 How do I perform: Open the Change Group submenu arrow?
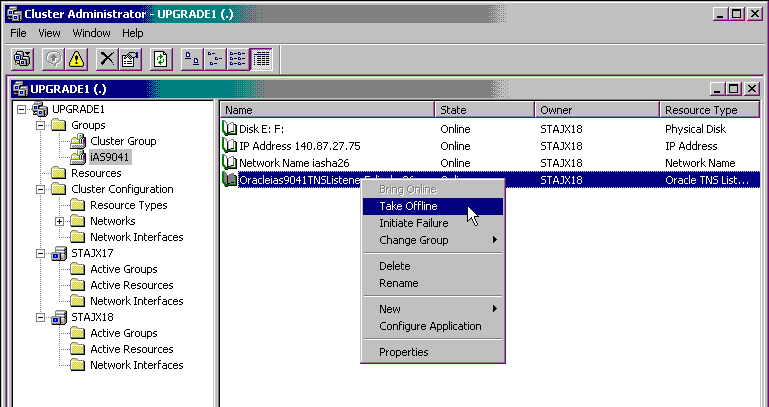[495, 240]
